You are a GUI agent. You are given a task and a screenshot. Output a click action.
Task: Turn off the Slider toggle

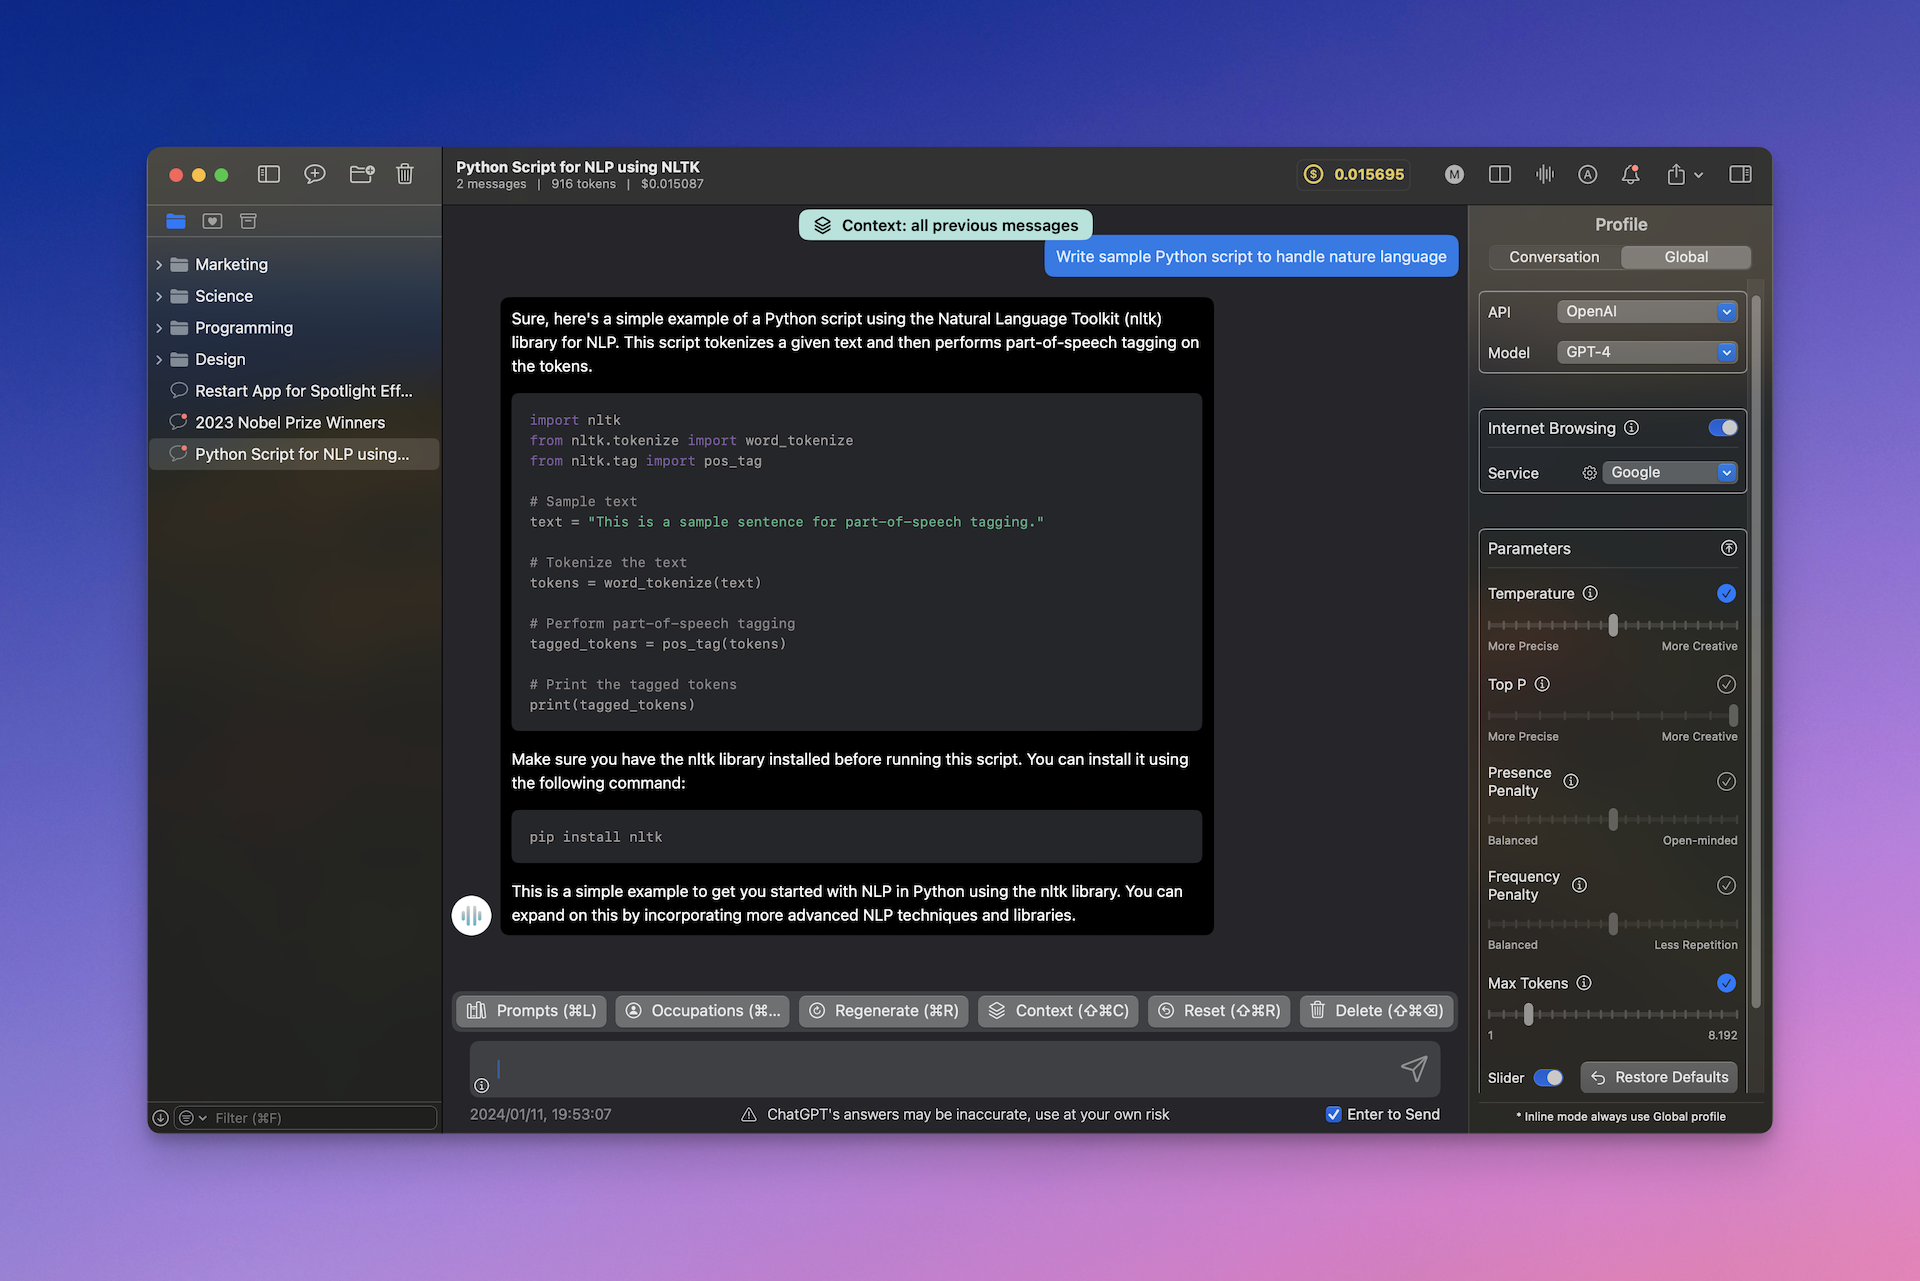pos(1550,1077)
